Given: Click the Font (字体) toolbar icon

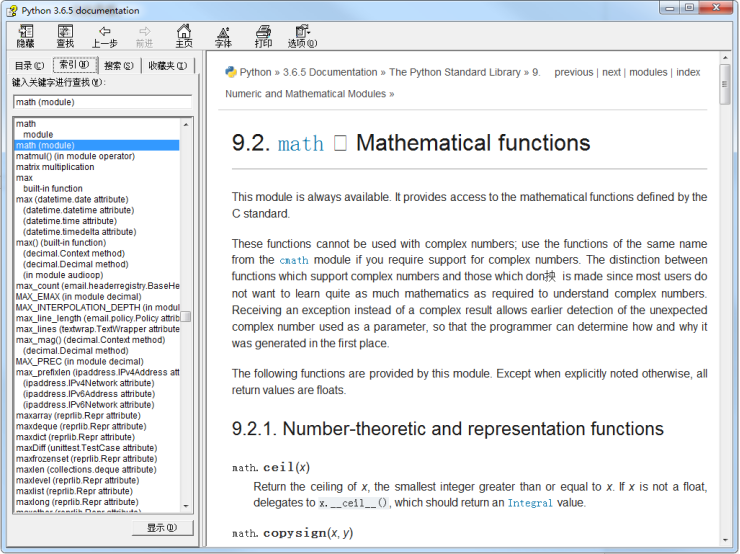Looking at the screenshot, I should [223, 37].
